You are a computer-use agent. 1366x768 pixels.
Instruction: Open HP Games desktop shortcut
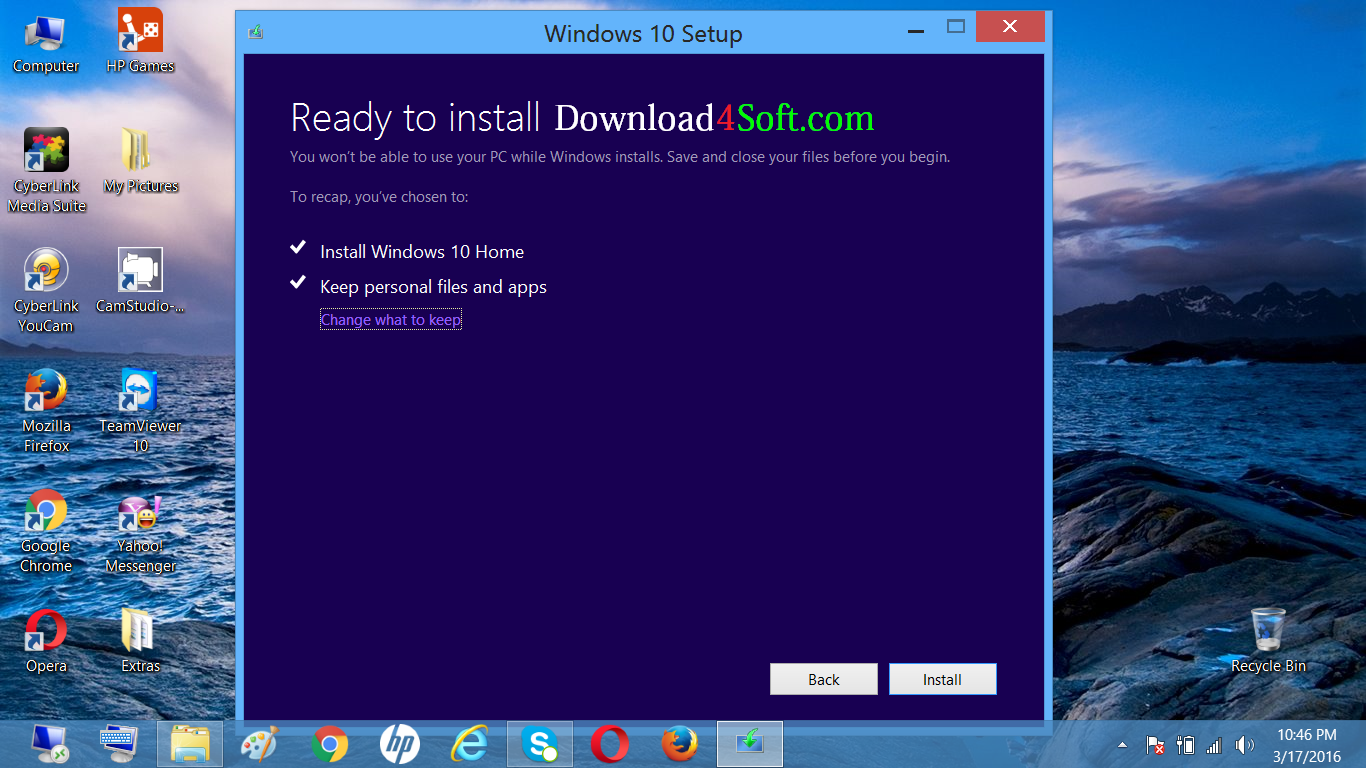[140, 42]
